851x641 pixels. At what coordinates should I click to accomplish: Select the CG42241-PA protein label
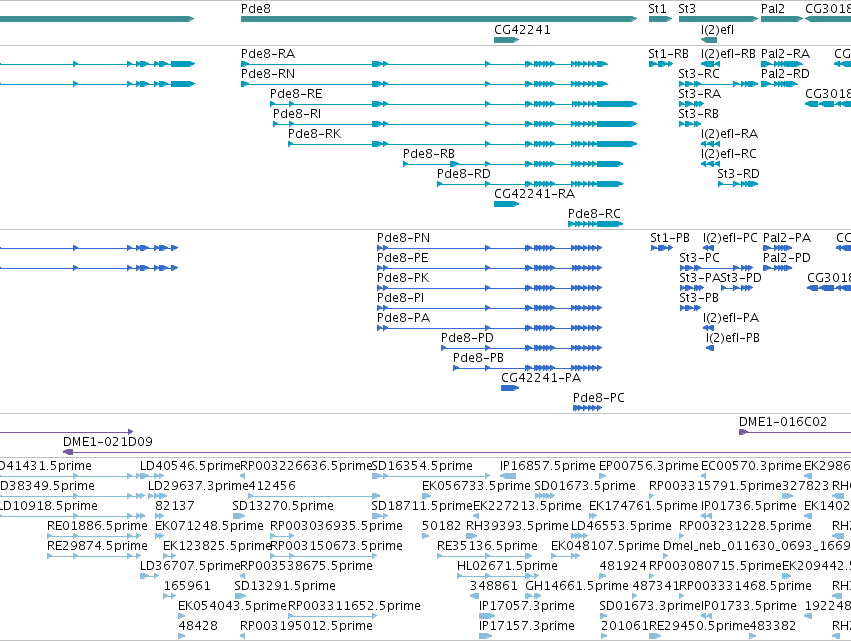tap(541, 378)
